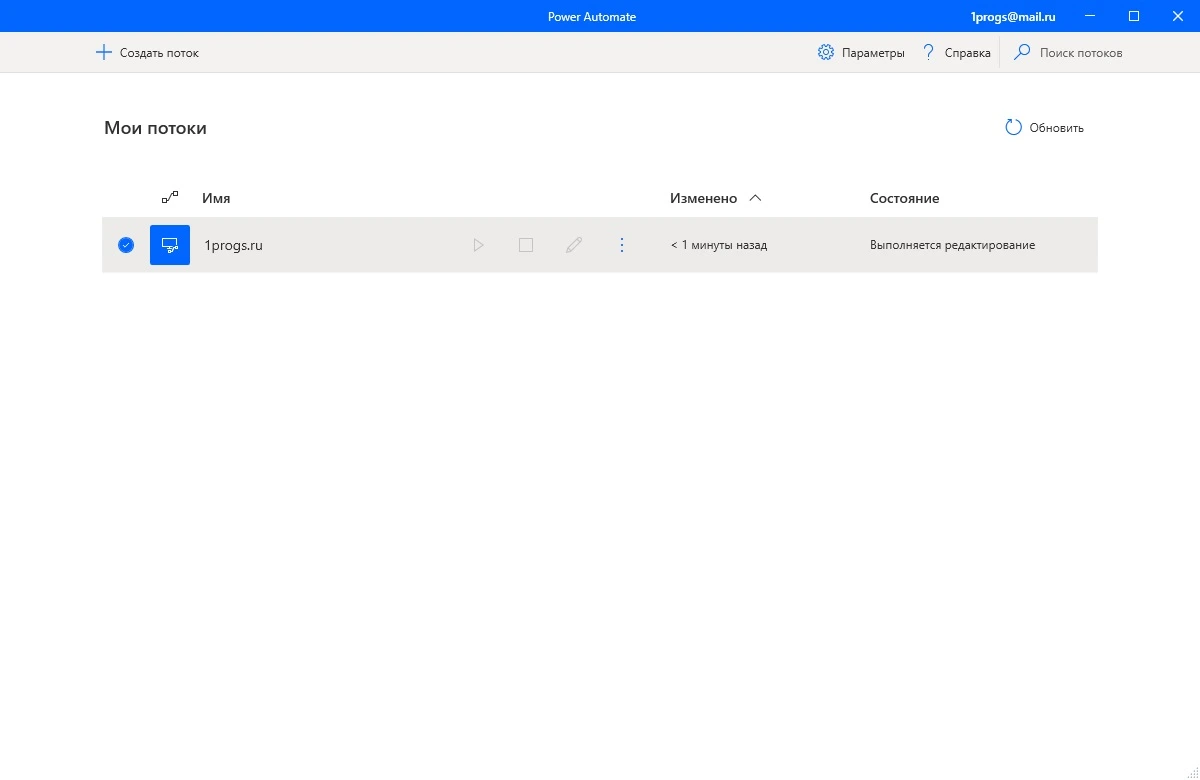Click the stop flow square icon
This screenshot has width=1200, height=780.
pos(526,245)
